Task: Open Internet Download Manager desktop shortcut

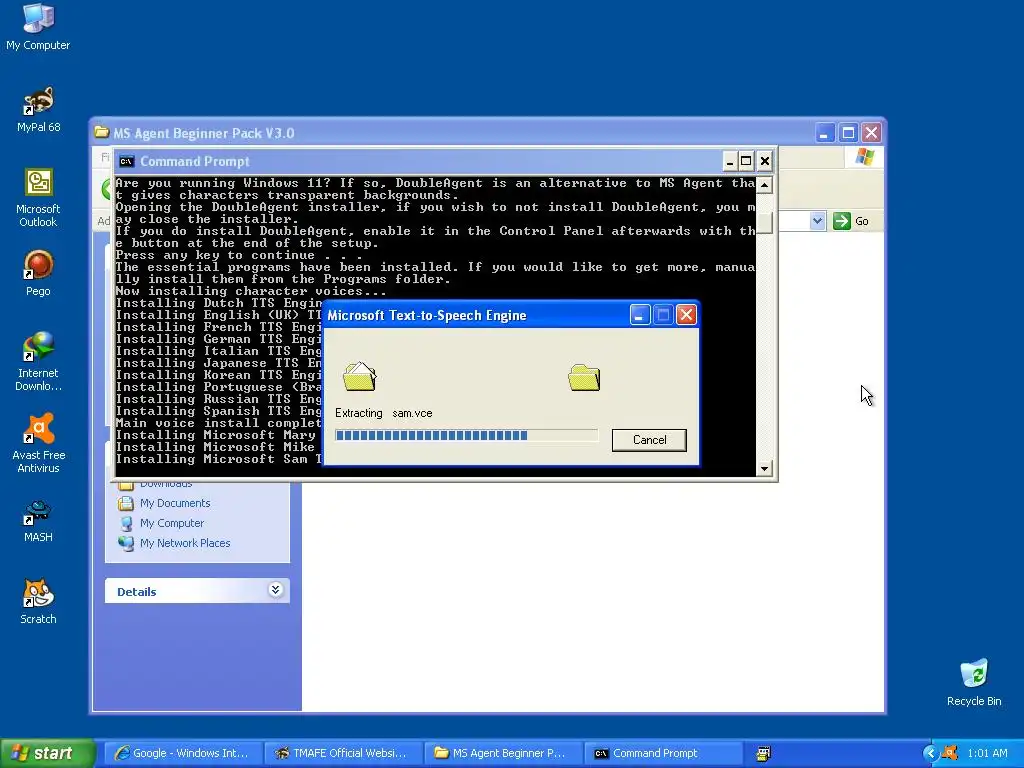Action: point(38,362)
